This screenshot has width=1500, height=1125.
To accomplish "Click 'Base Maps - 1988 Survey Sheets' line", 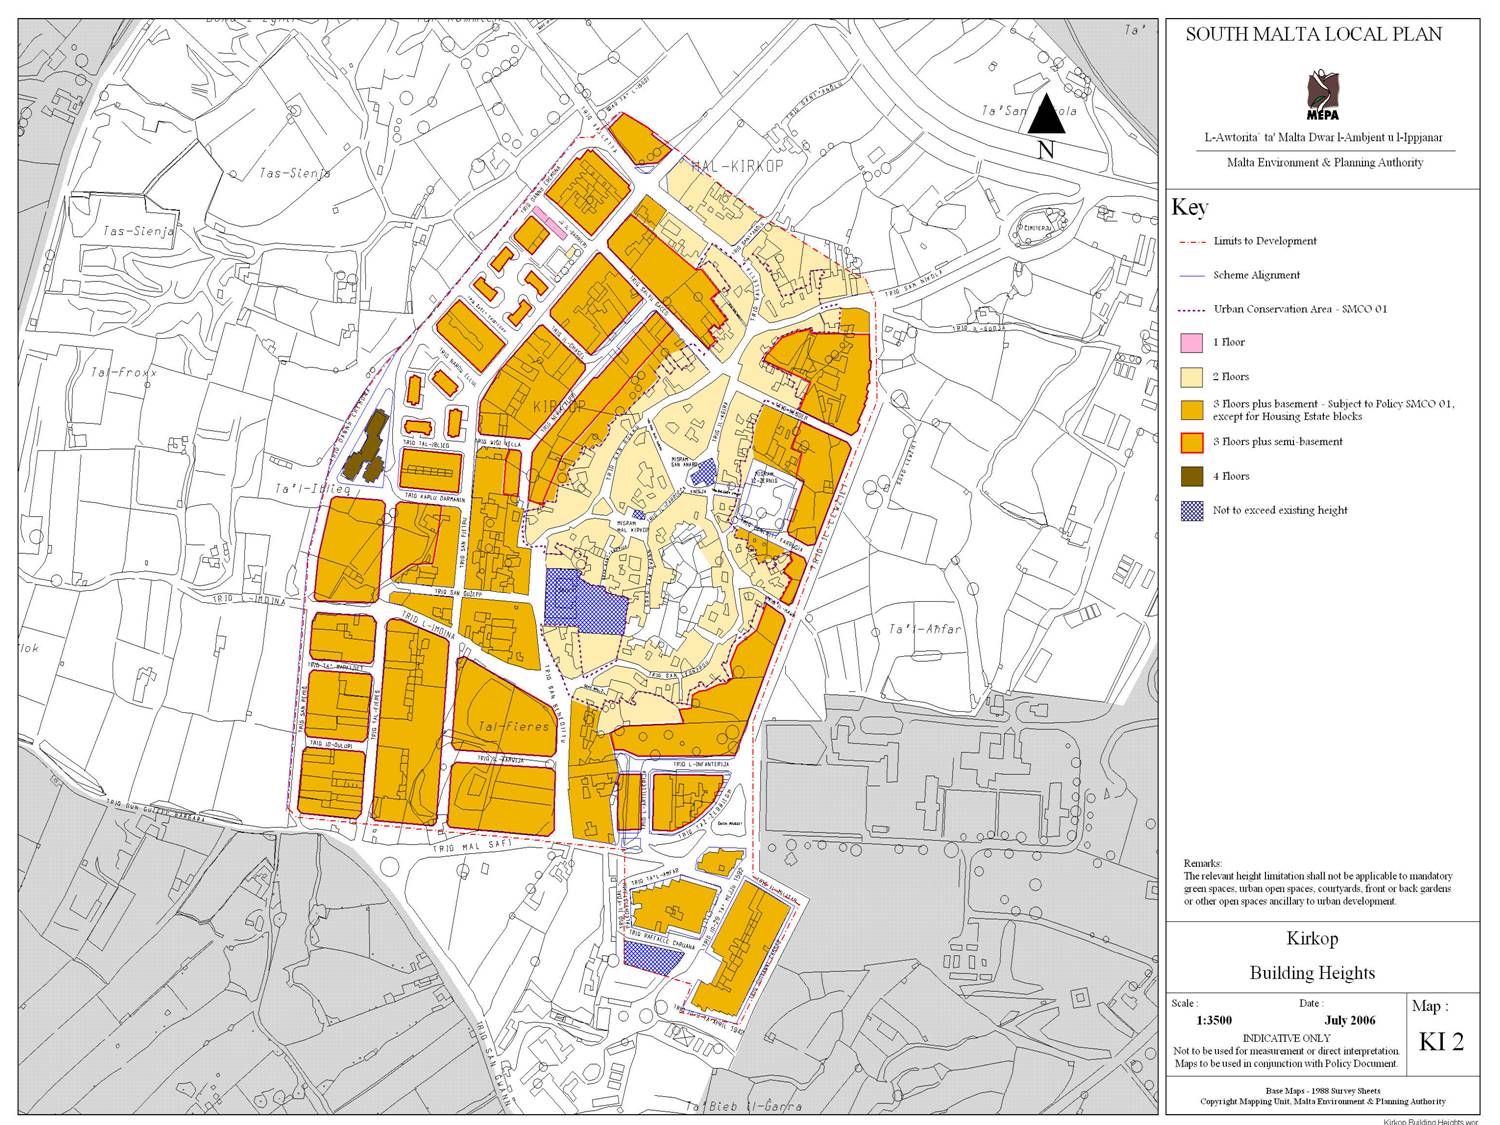I will click(x=1323, y=1090).
